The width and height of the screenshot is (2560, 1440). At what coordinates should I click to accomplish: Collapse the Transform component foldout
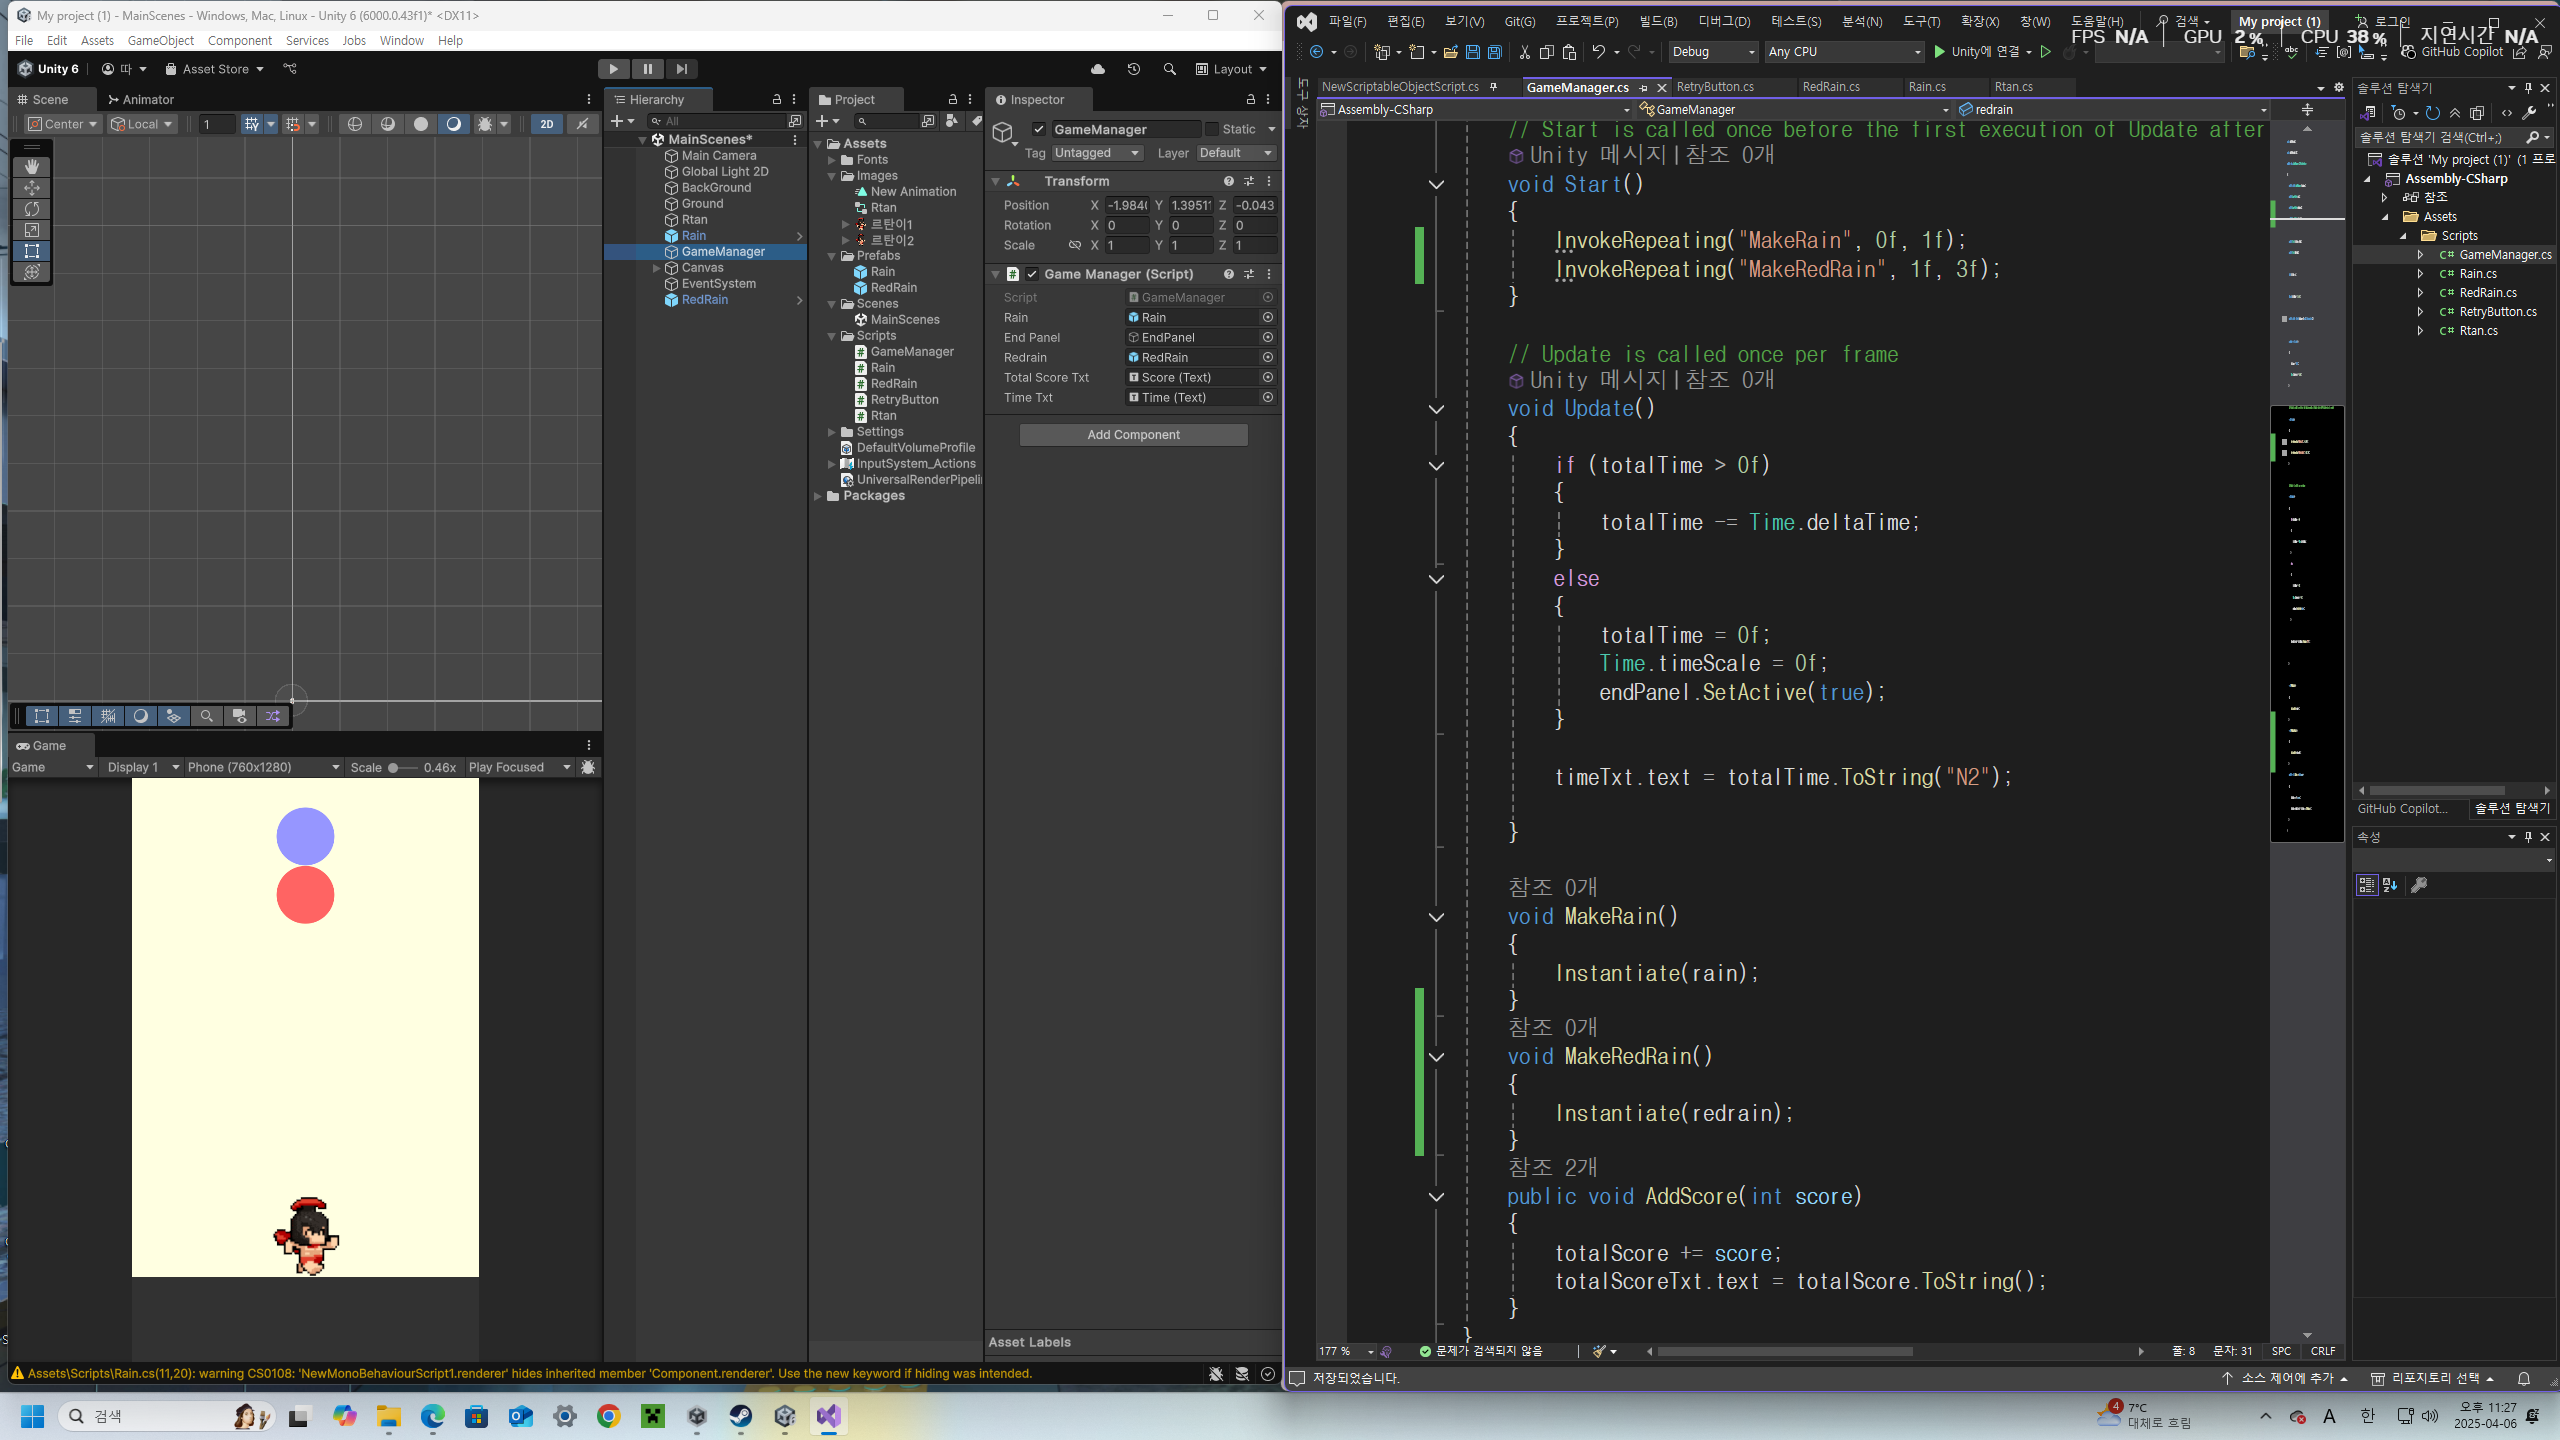pos(996,181)
